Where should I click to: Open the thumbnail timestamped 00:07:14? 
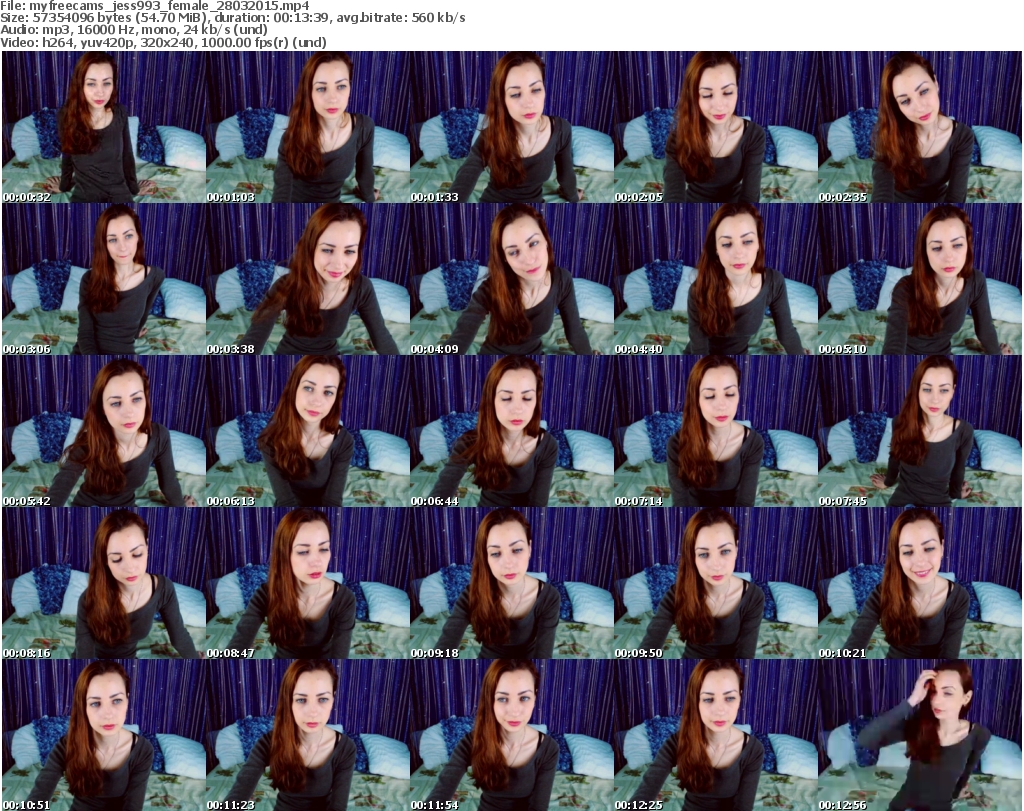coord(716,431)
